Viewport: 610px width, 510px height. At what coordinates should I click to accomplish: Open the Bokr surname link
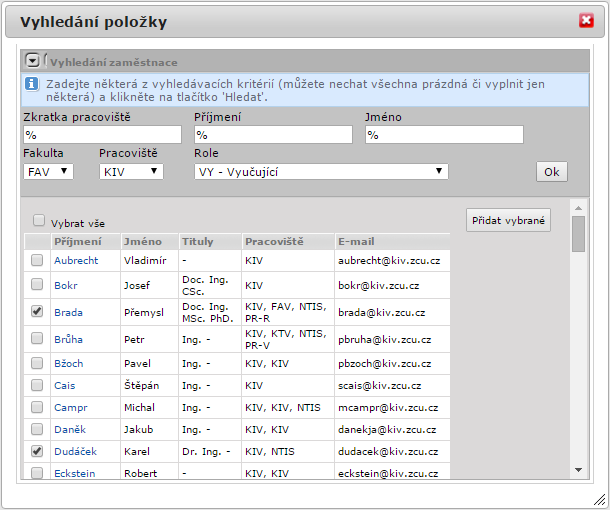[66, 285]
